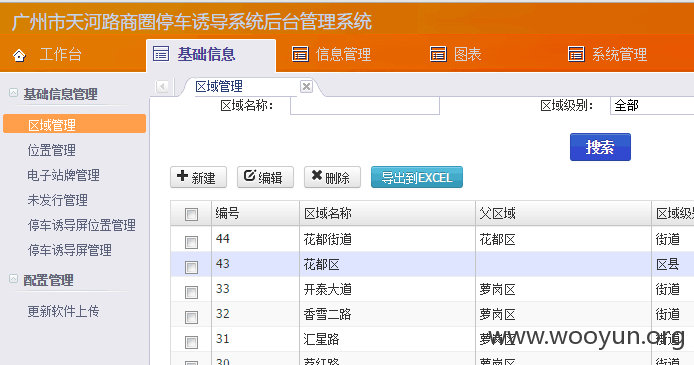Click the table icon beside 信息管理
Viewport: 694px width, 365px height.
pyautogui.click(x=300, y=54)
